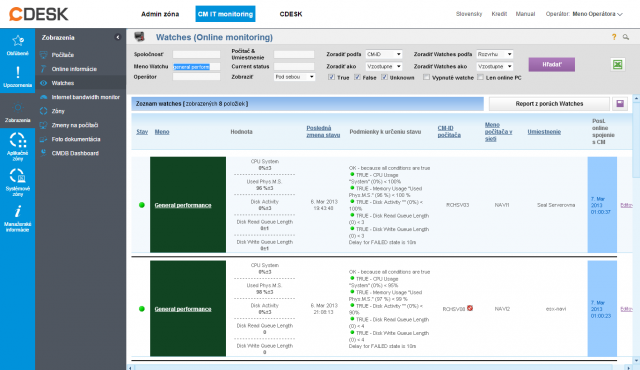Viewport: 640px width, 370px height.
Task: Sort by Meno column header
Action: tap(162, 132)
